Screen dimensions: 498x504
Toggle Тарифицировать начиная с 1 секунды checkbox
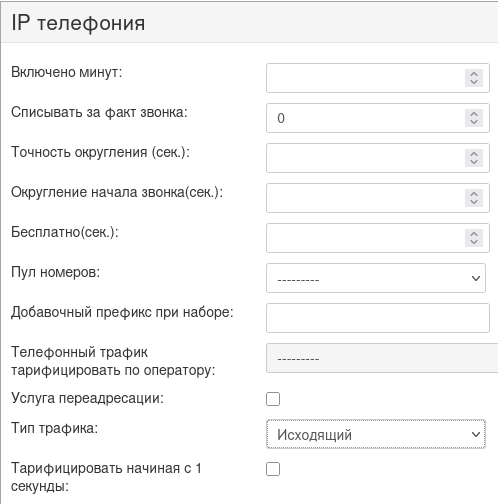pos(273,469)
